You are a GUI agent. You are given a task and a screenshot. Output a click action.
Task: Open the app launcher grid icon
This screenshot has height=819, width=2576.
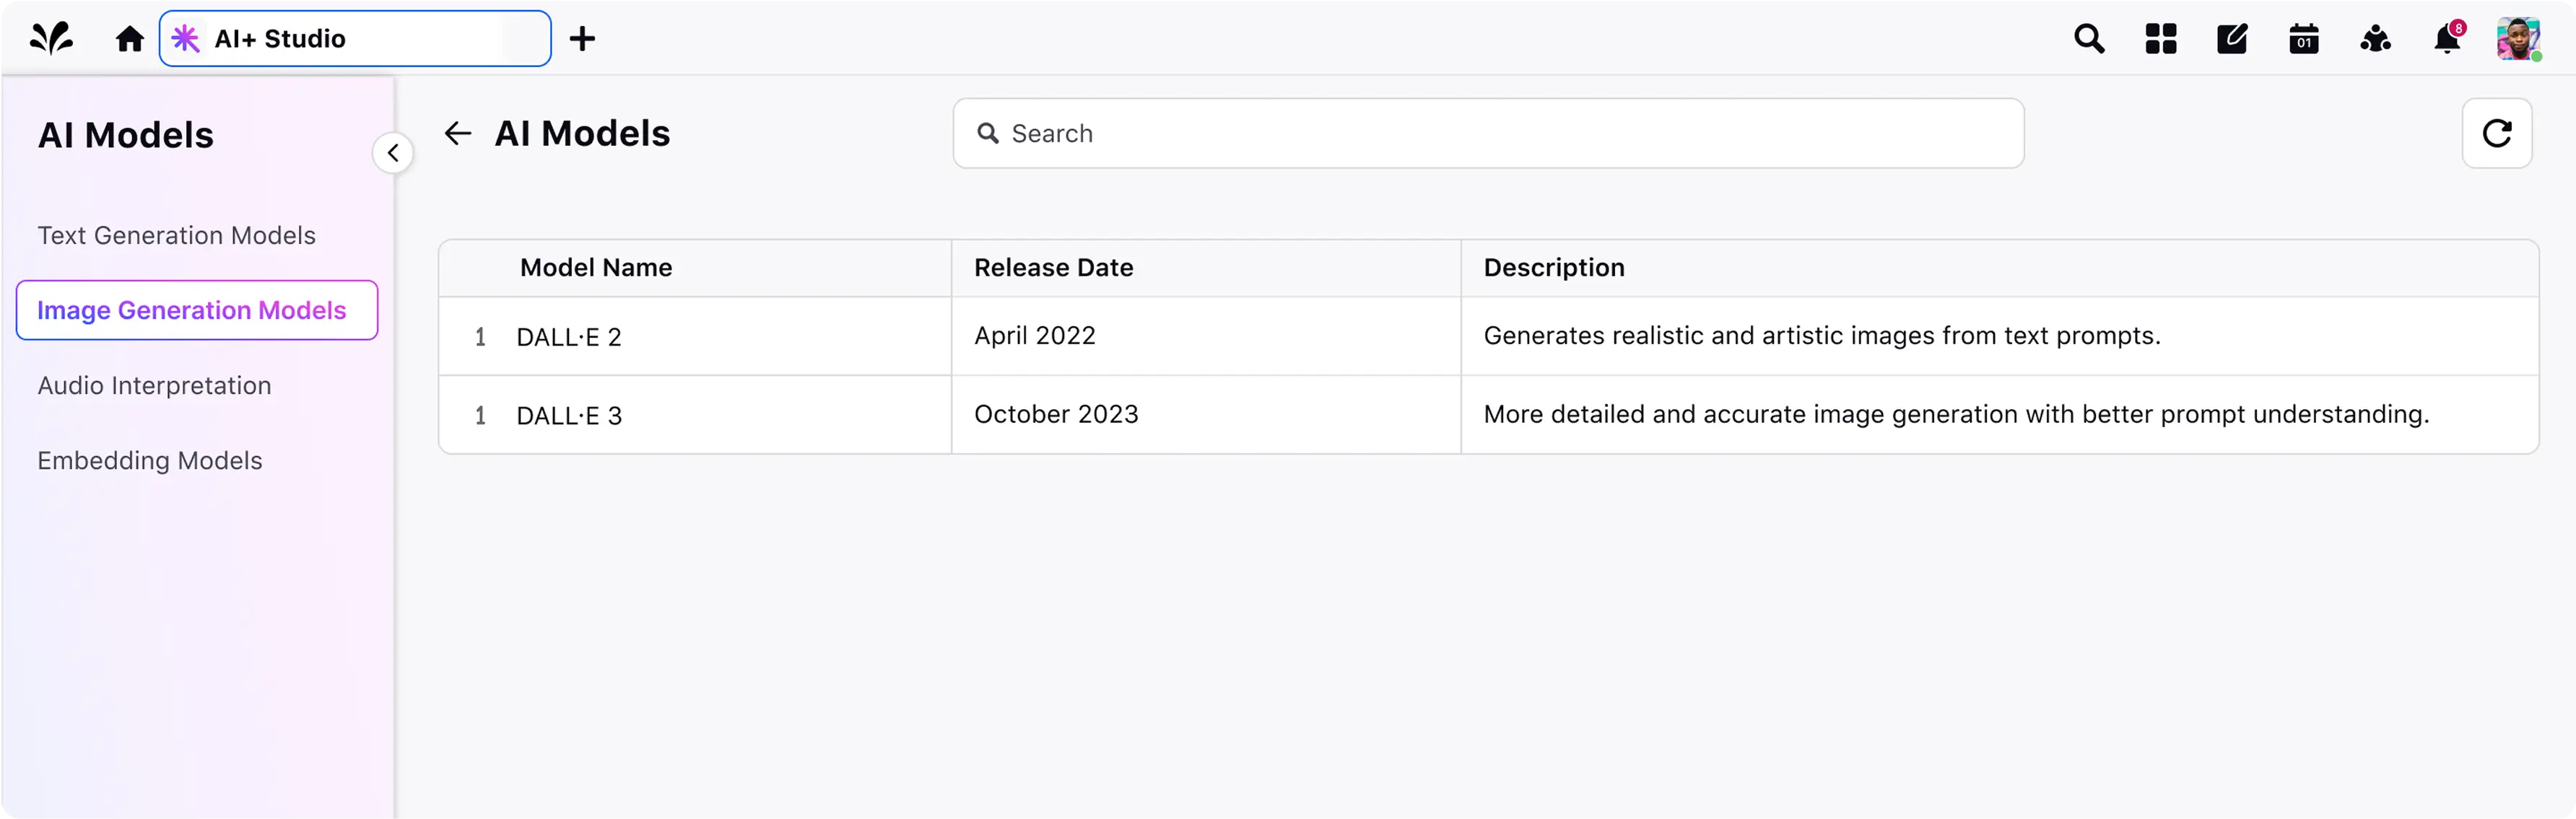pos(2160,39)
